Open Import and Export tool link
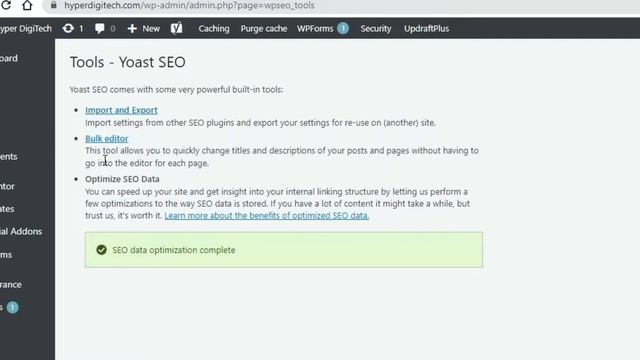This screenshot has width=640, height=360. coord(121,110)
